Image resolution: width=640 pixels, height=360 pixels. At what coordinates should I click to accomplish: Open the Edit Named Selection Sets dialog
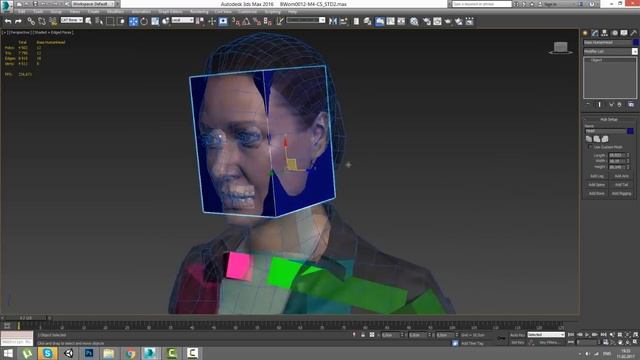tap(280, 21)
